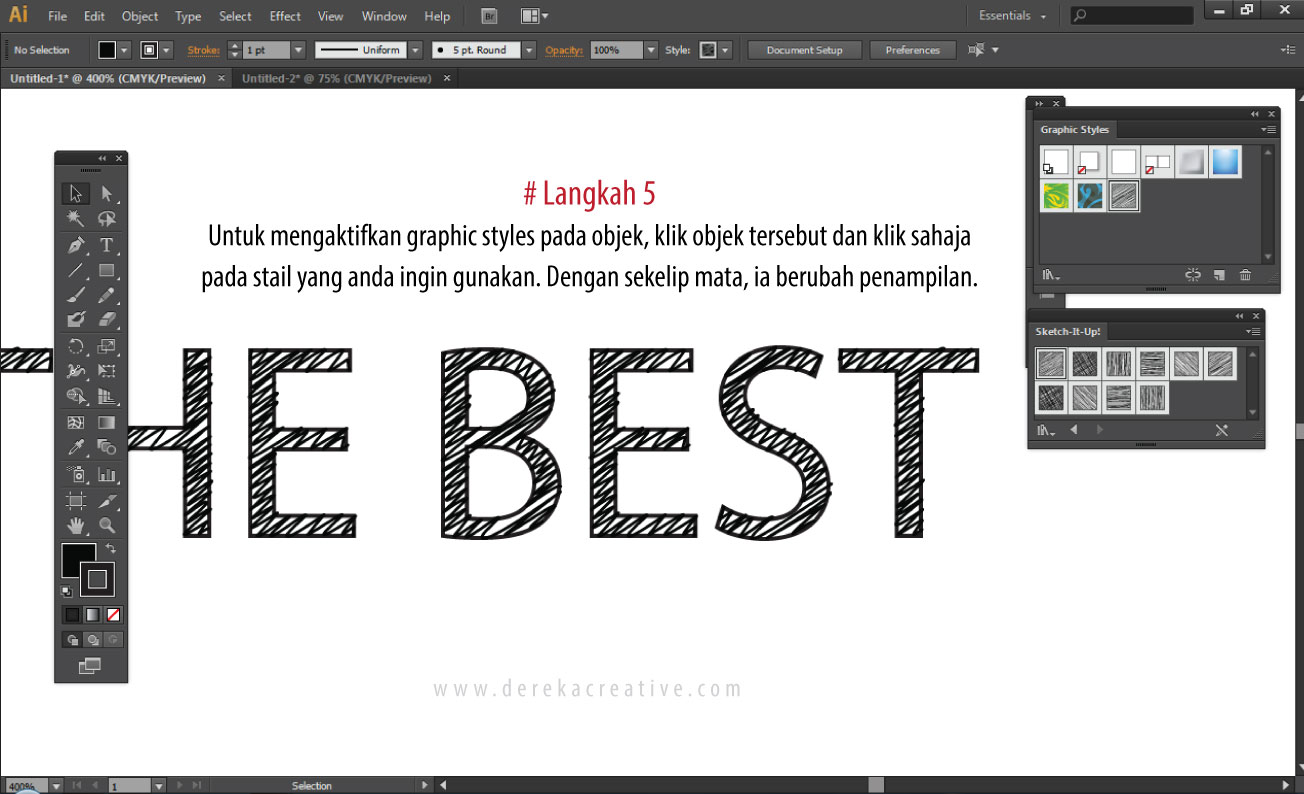Activate the Zoom tool
The height and width of the screenshot is (794, 1304).
point(106,525)
